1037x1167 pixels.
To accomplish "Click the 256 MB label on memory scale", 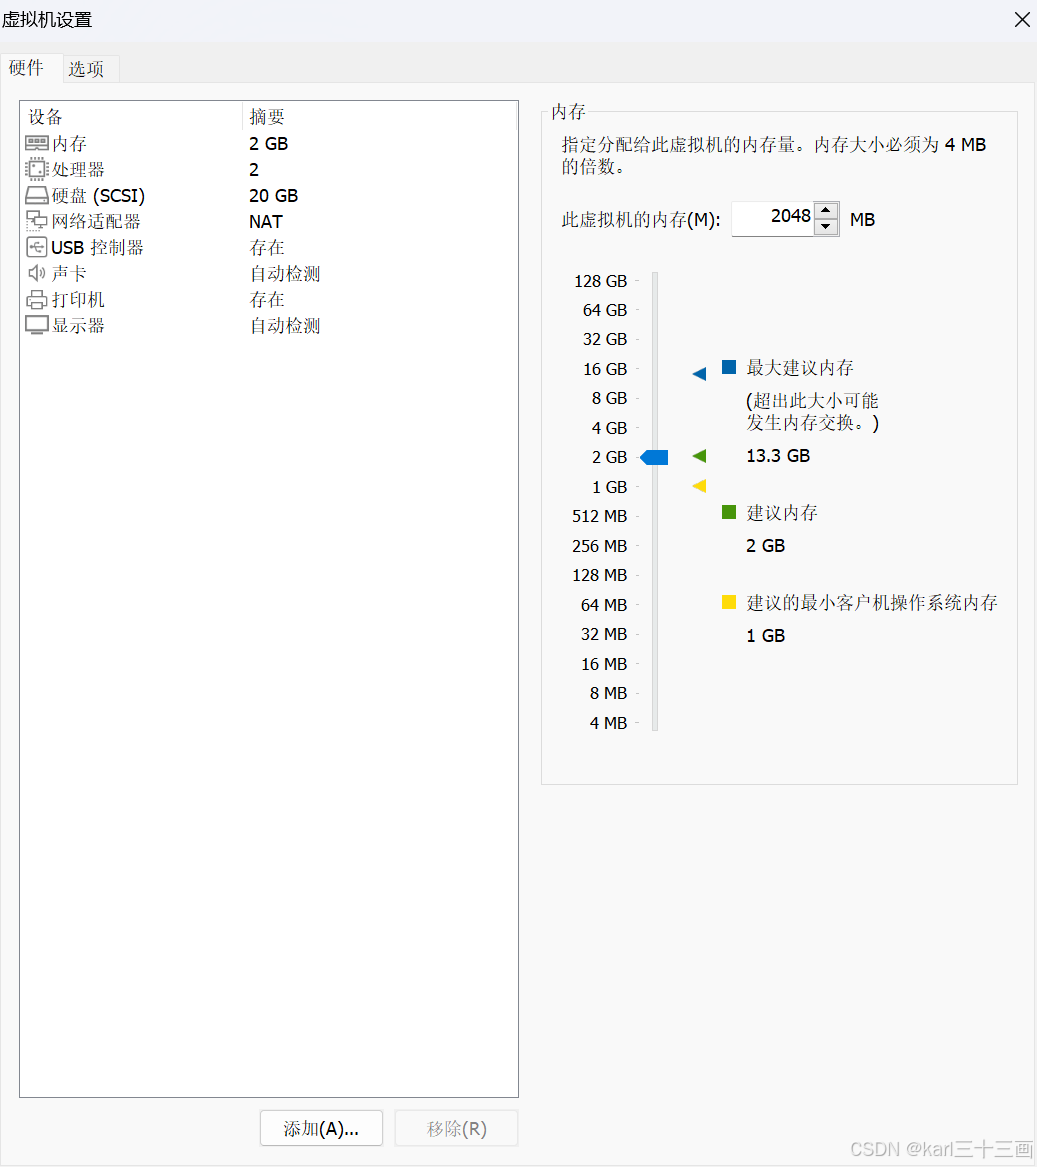I will [600, 546].
